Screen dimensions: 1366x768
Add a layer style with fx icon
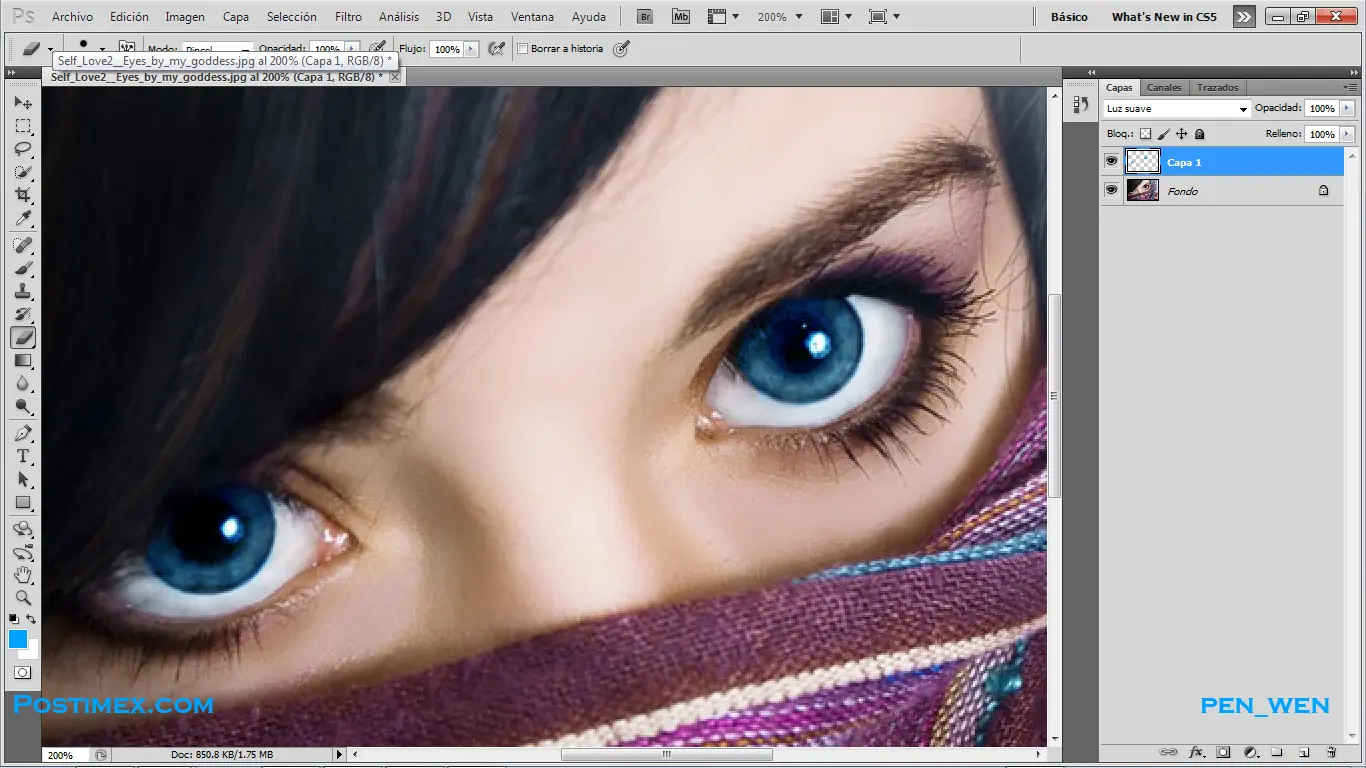pyautogui.click(x=1196, y=752)
